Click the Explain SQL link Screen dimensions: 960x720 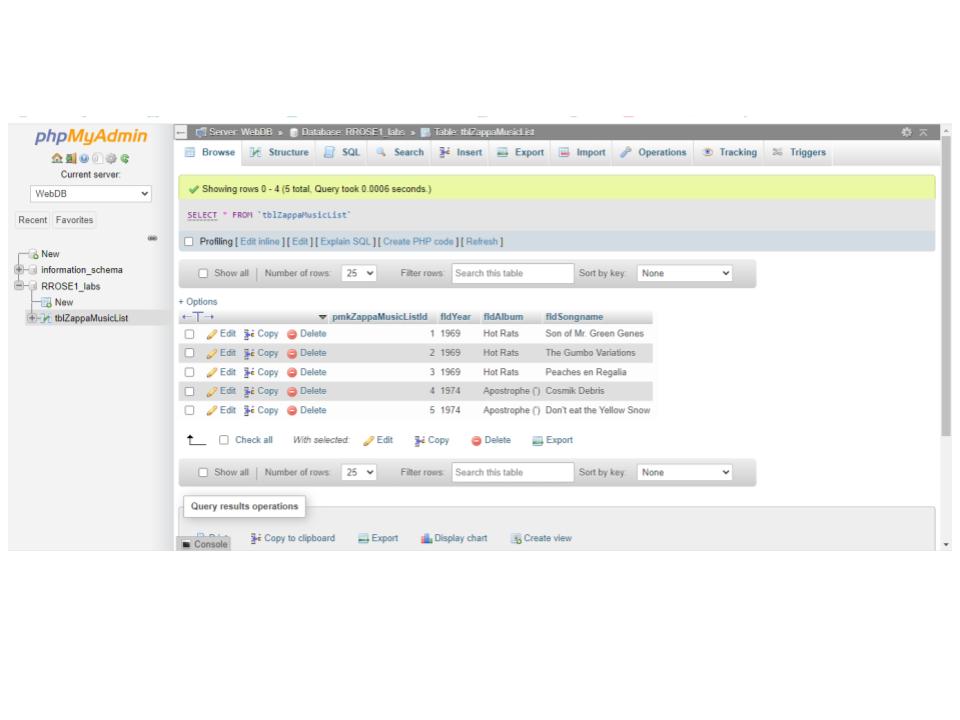pos(346,241)
